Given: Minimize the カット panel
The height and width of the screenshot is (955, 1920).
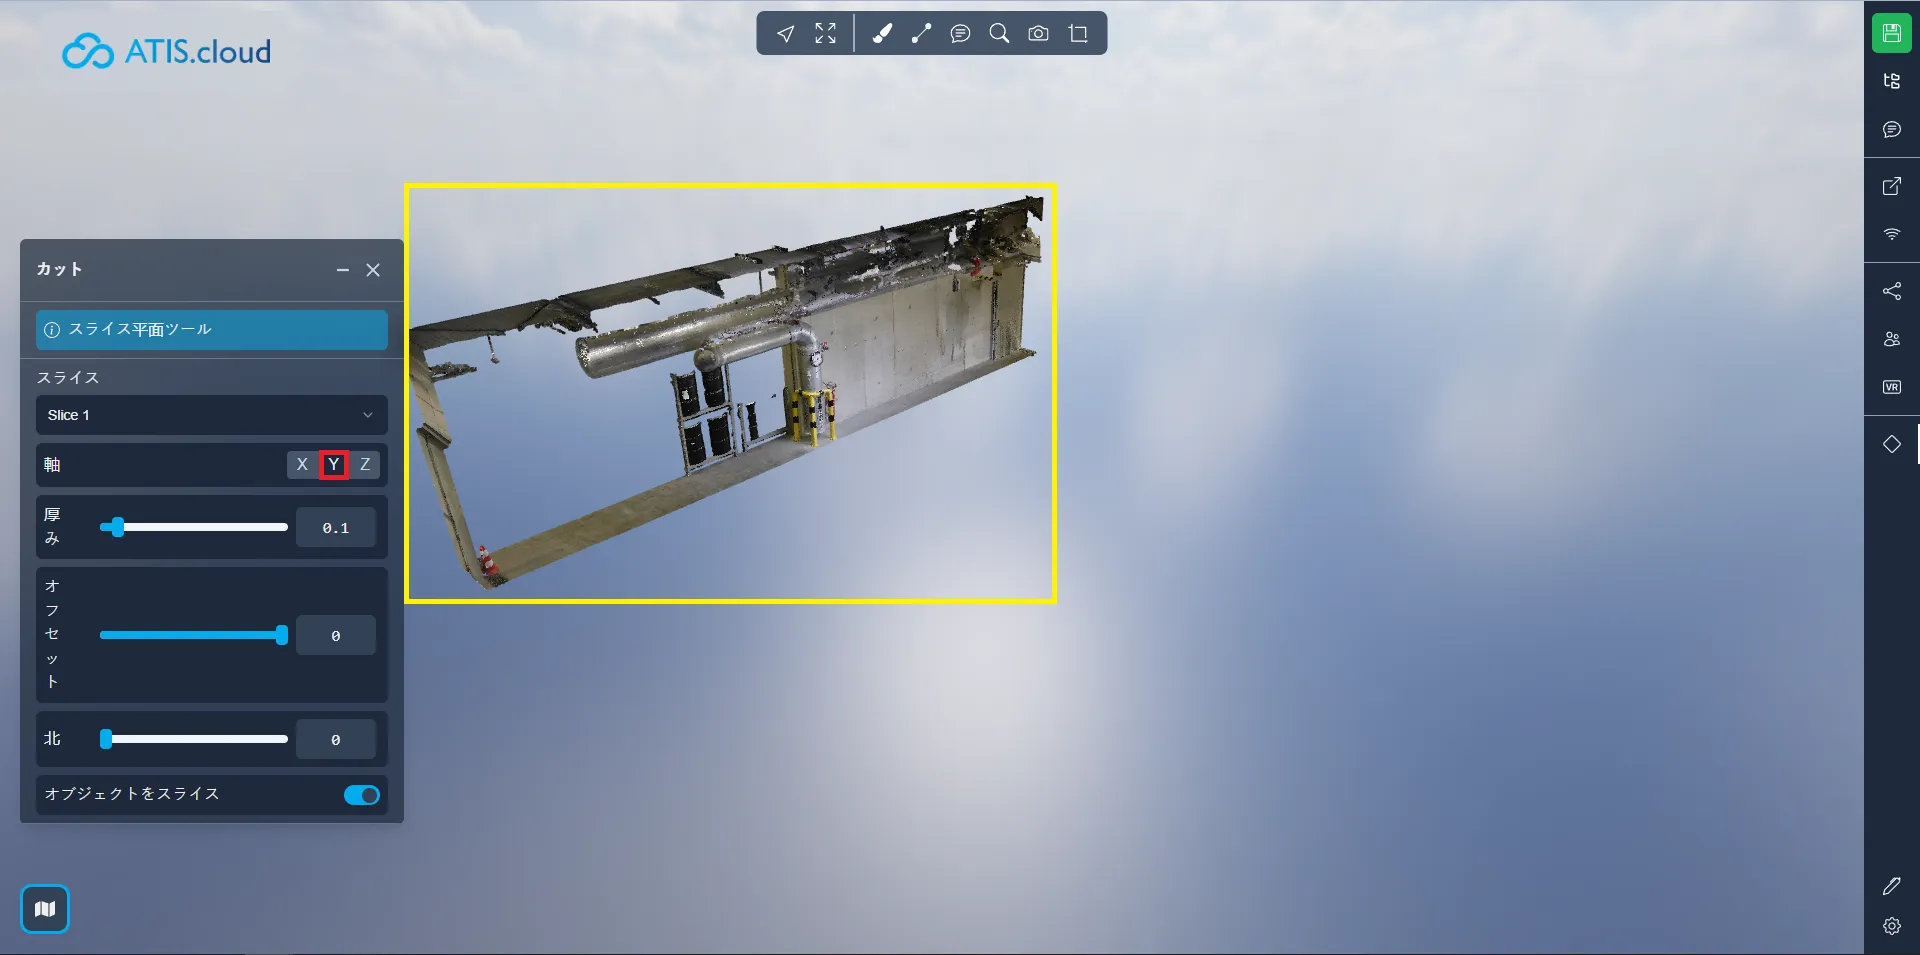Looking at the screenshot, I should click(x=343, y=270).
